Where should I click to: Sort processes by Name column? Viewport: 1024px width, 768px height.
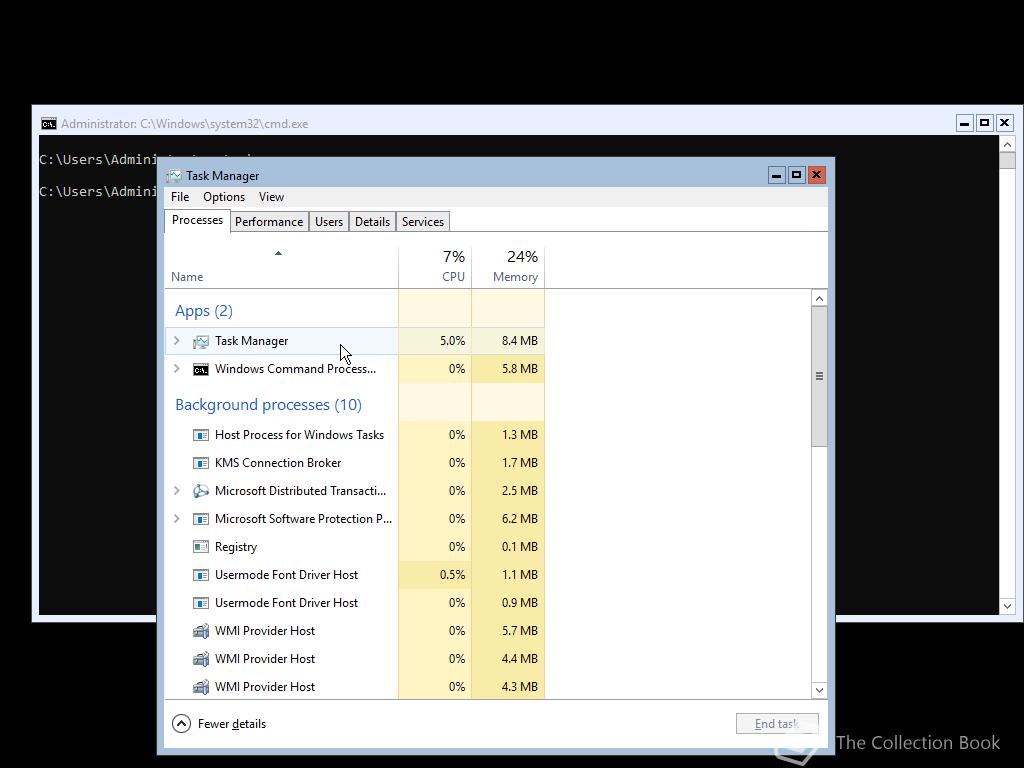point(281,268)
